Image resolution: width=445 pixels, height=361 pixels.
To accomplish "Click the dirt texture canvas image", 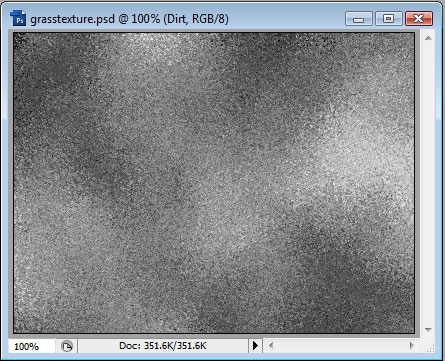I will point(214,183).
